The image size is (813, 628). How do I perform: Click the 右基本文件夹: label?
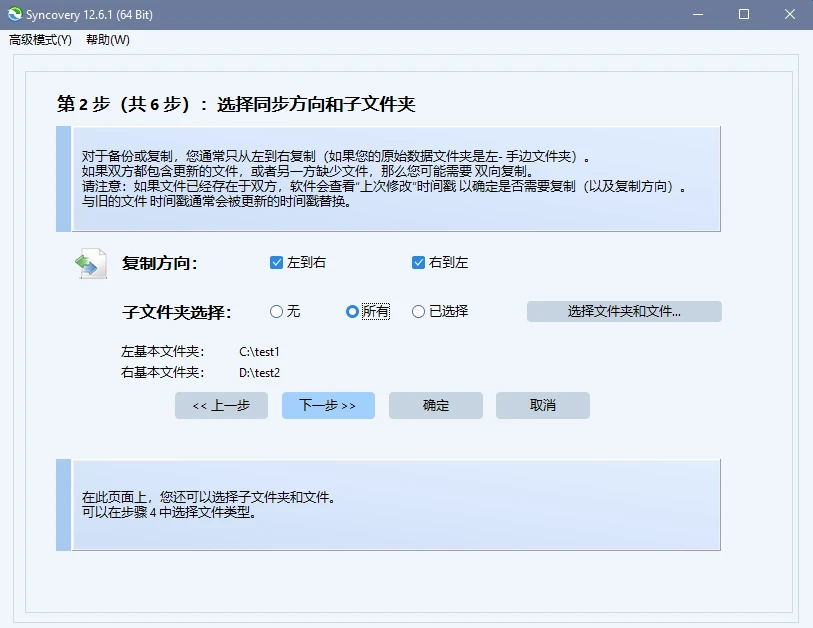(x=163, y=372)
